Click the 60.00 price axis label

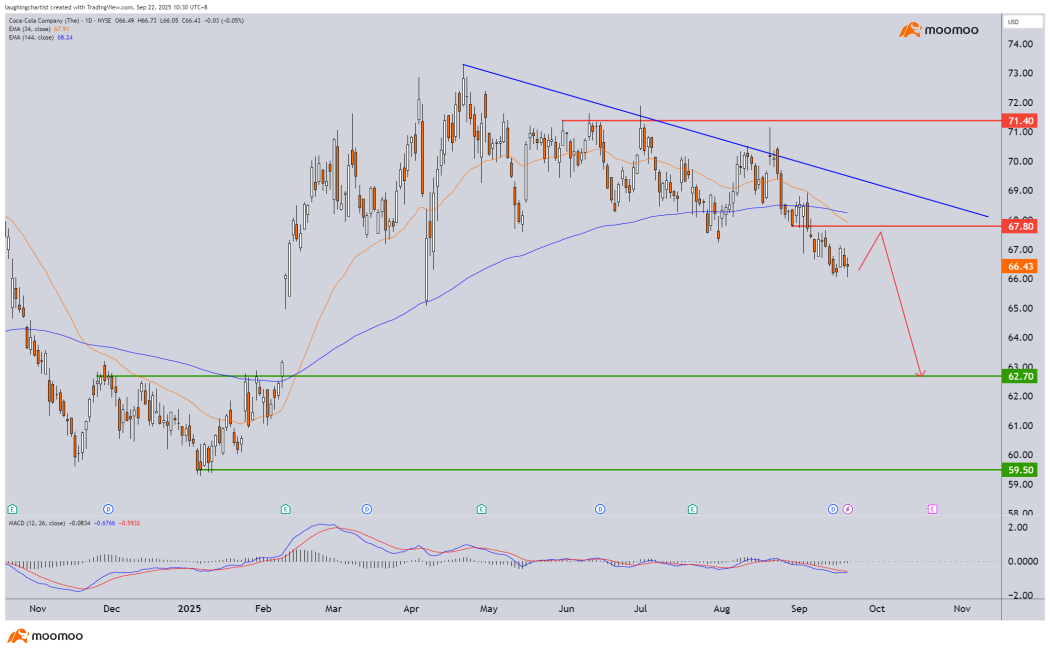(x=1021, y=455)
